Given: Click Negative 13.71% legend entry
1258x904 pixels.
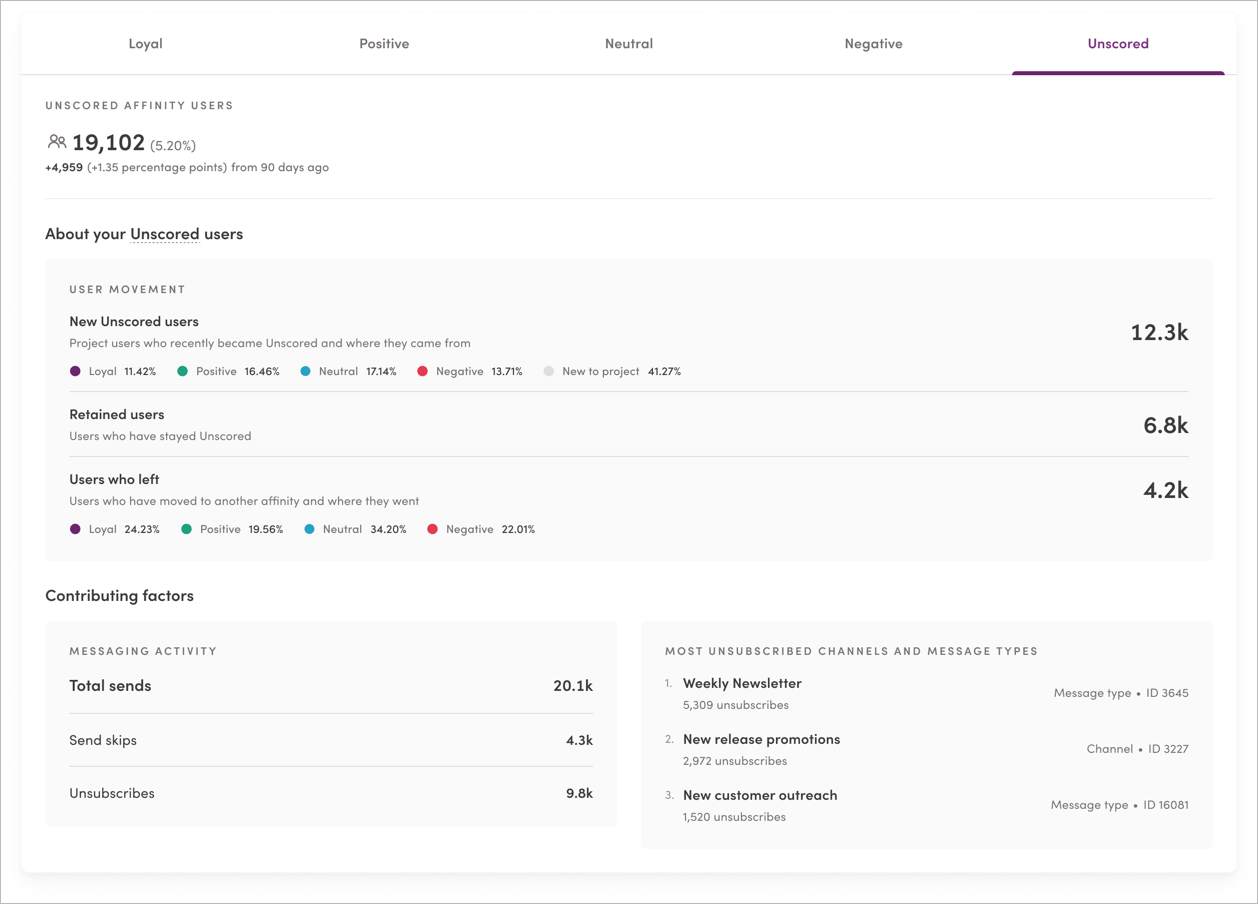Looking at the screenshot, I should [469, 371].
